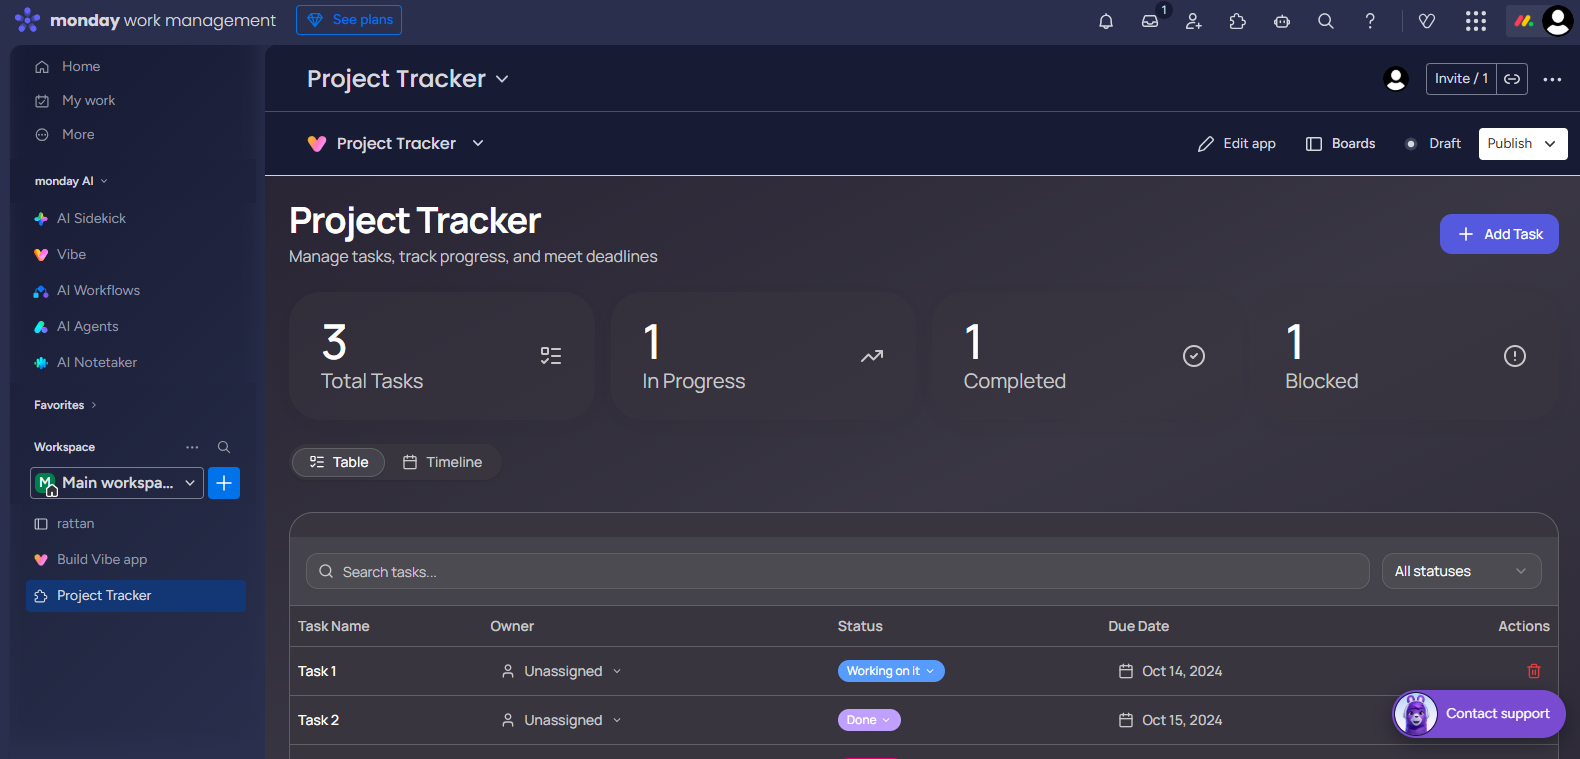Switch to the Table view tab
This screenshot has height=759, width=1580.
click(339, 462)
